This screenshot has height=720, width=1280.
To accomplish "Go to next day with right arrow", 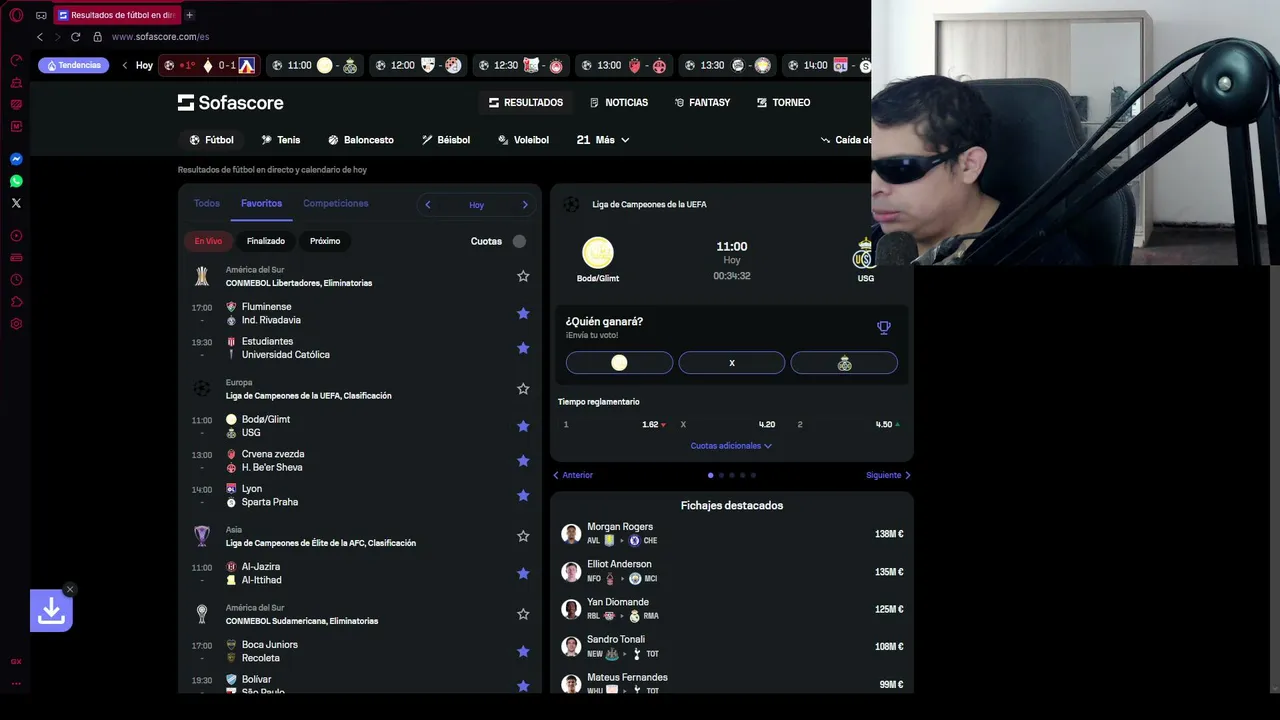I will [x=525, y=205].
